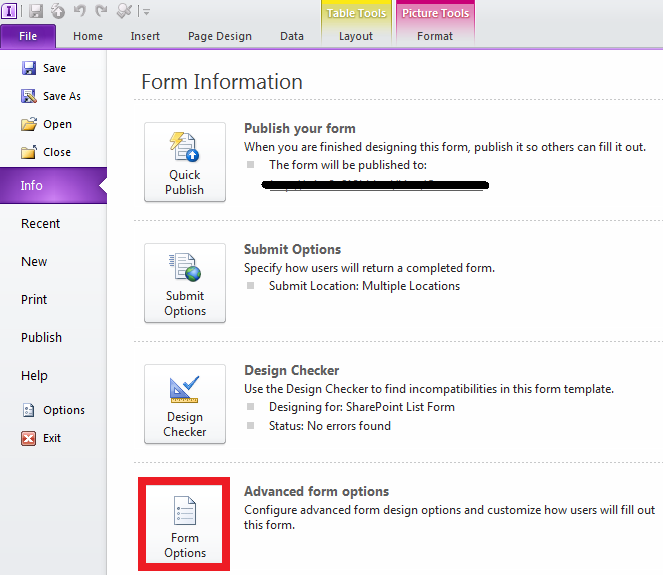The height and width of the screenshot is (575, 663).
Task: Click the Options icon in sidebar
Action: (28, 410)
